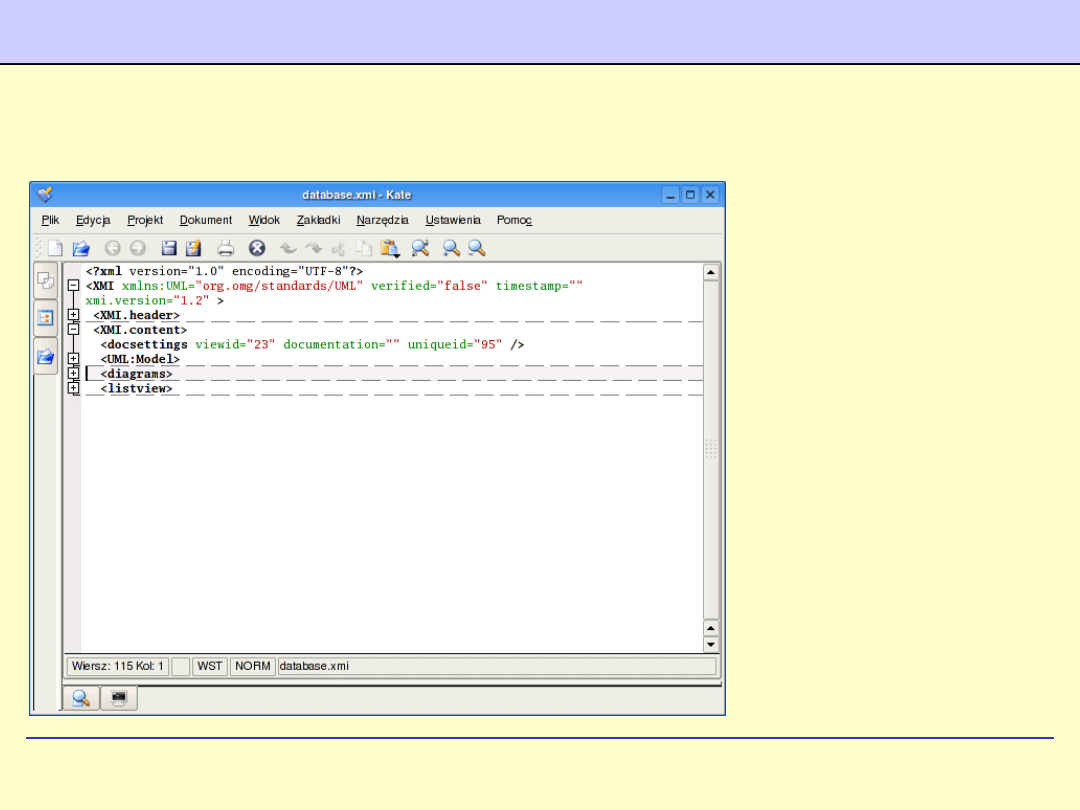The width and height of the screenshot is (1080, 810).
Task: Click the Paste clipboard toolbar icon
Action: 390,248
